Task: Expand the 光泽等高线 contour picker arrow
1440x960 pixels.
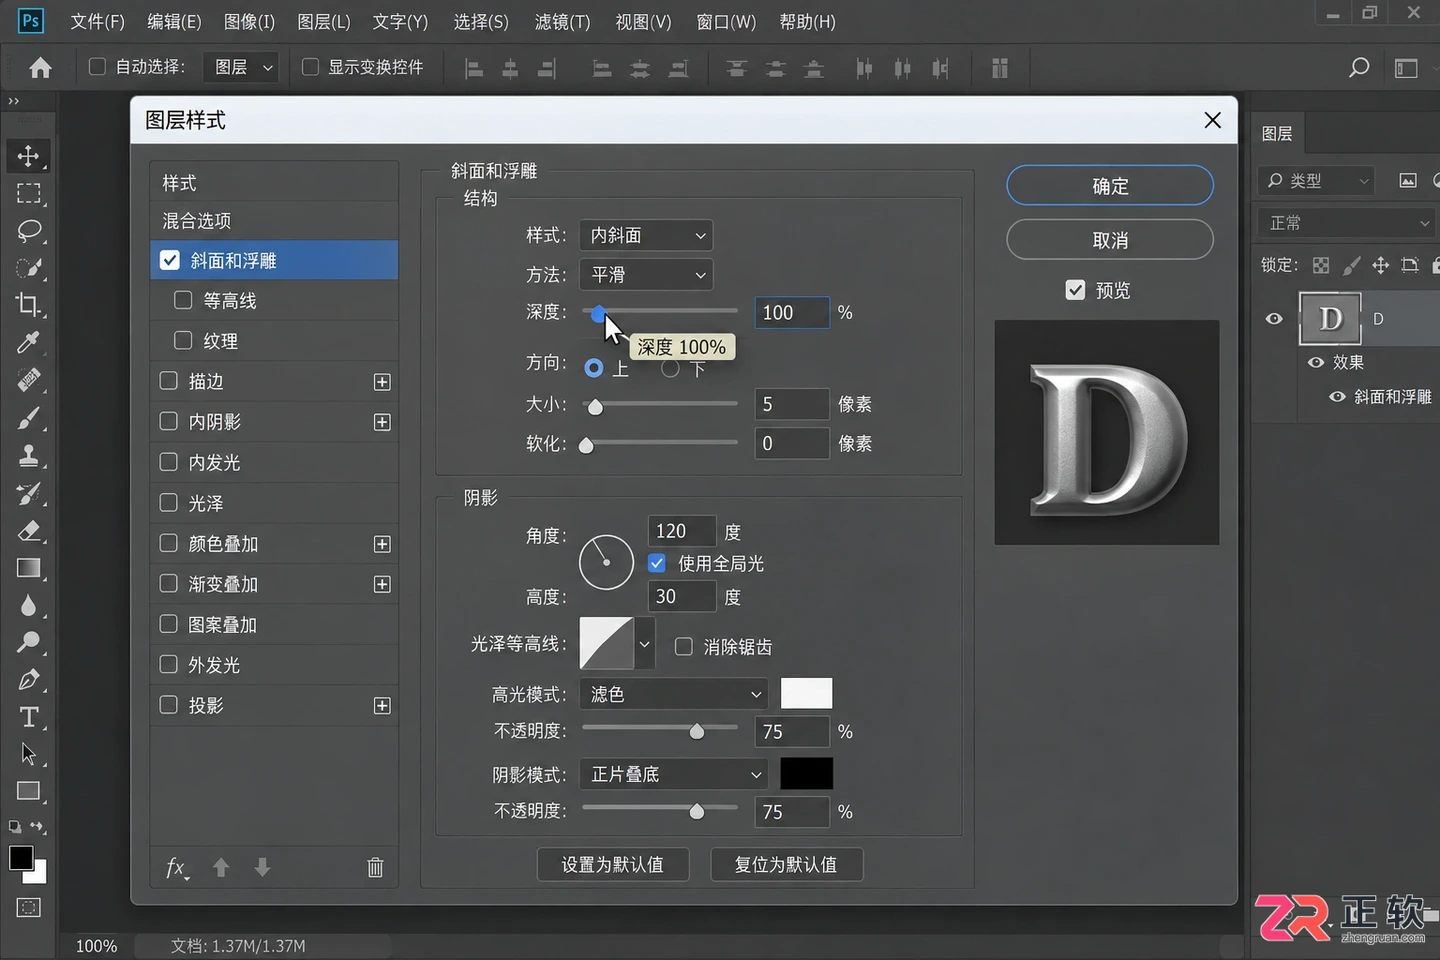Action: coord(645,644)
